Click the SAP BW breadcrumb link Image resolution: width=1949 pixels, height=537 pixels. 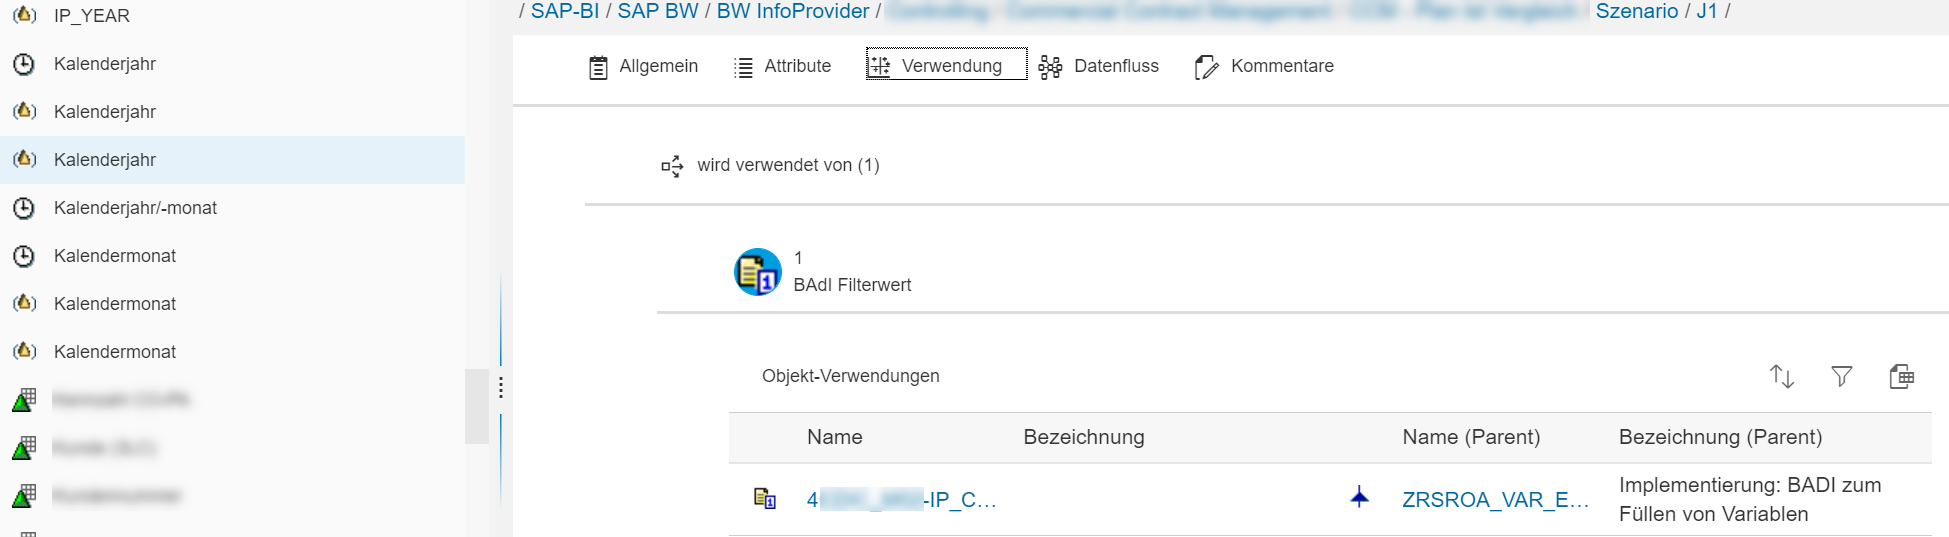tap(657, 11)
